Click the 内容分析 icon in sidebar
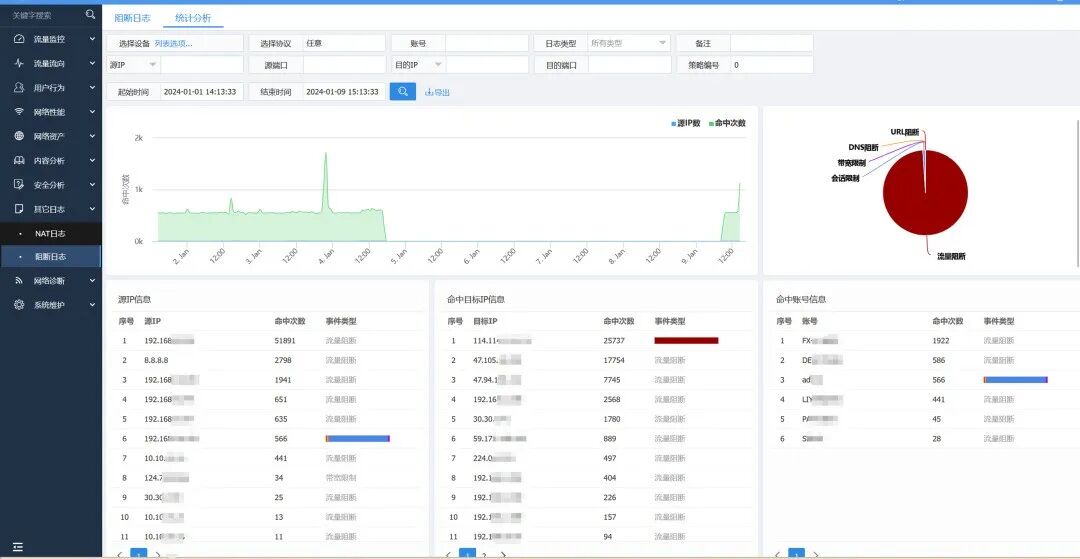Viewport: 1080px width, 559px height. (19, 160)
